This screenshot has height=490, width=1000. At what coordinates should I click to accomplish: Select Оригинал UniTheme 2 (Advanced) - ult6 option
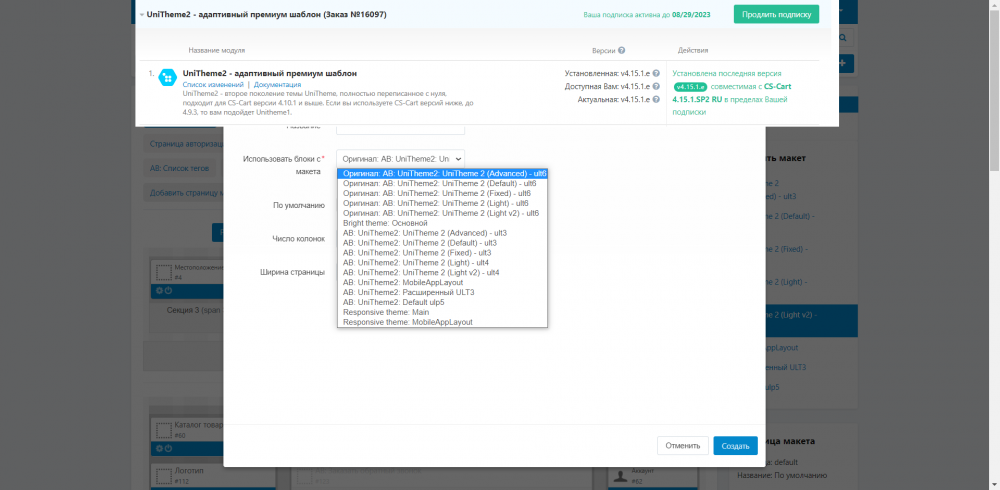(441, 174)
